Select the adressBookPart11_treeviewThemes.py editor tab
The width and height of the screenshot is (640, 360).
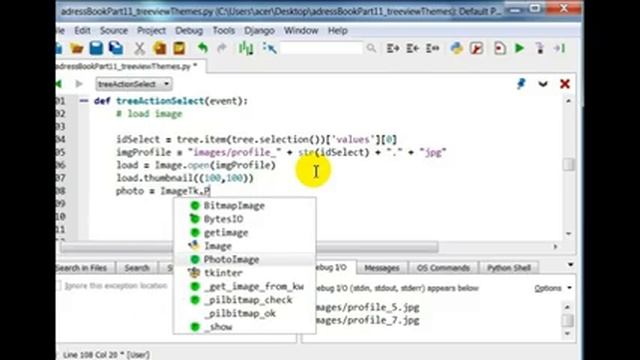130,66
